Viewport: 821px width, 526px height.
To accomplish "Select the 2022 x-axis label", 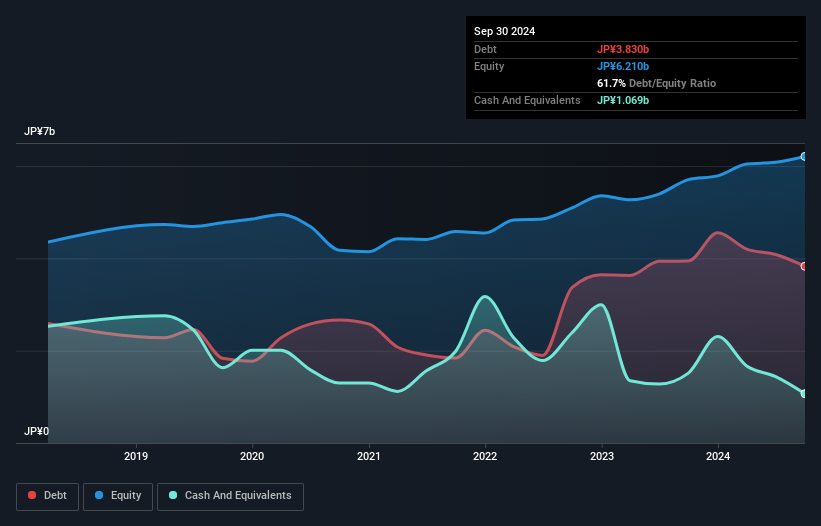I will (485, 456).
